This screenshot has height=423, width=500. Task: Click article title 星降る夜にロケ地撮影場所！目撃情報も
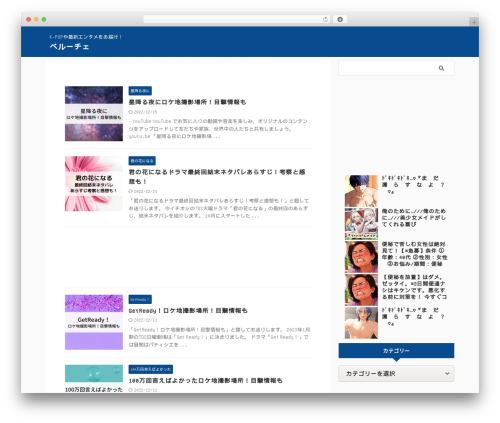tap(187, 102)
